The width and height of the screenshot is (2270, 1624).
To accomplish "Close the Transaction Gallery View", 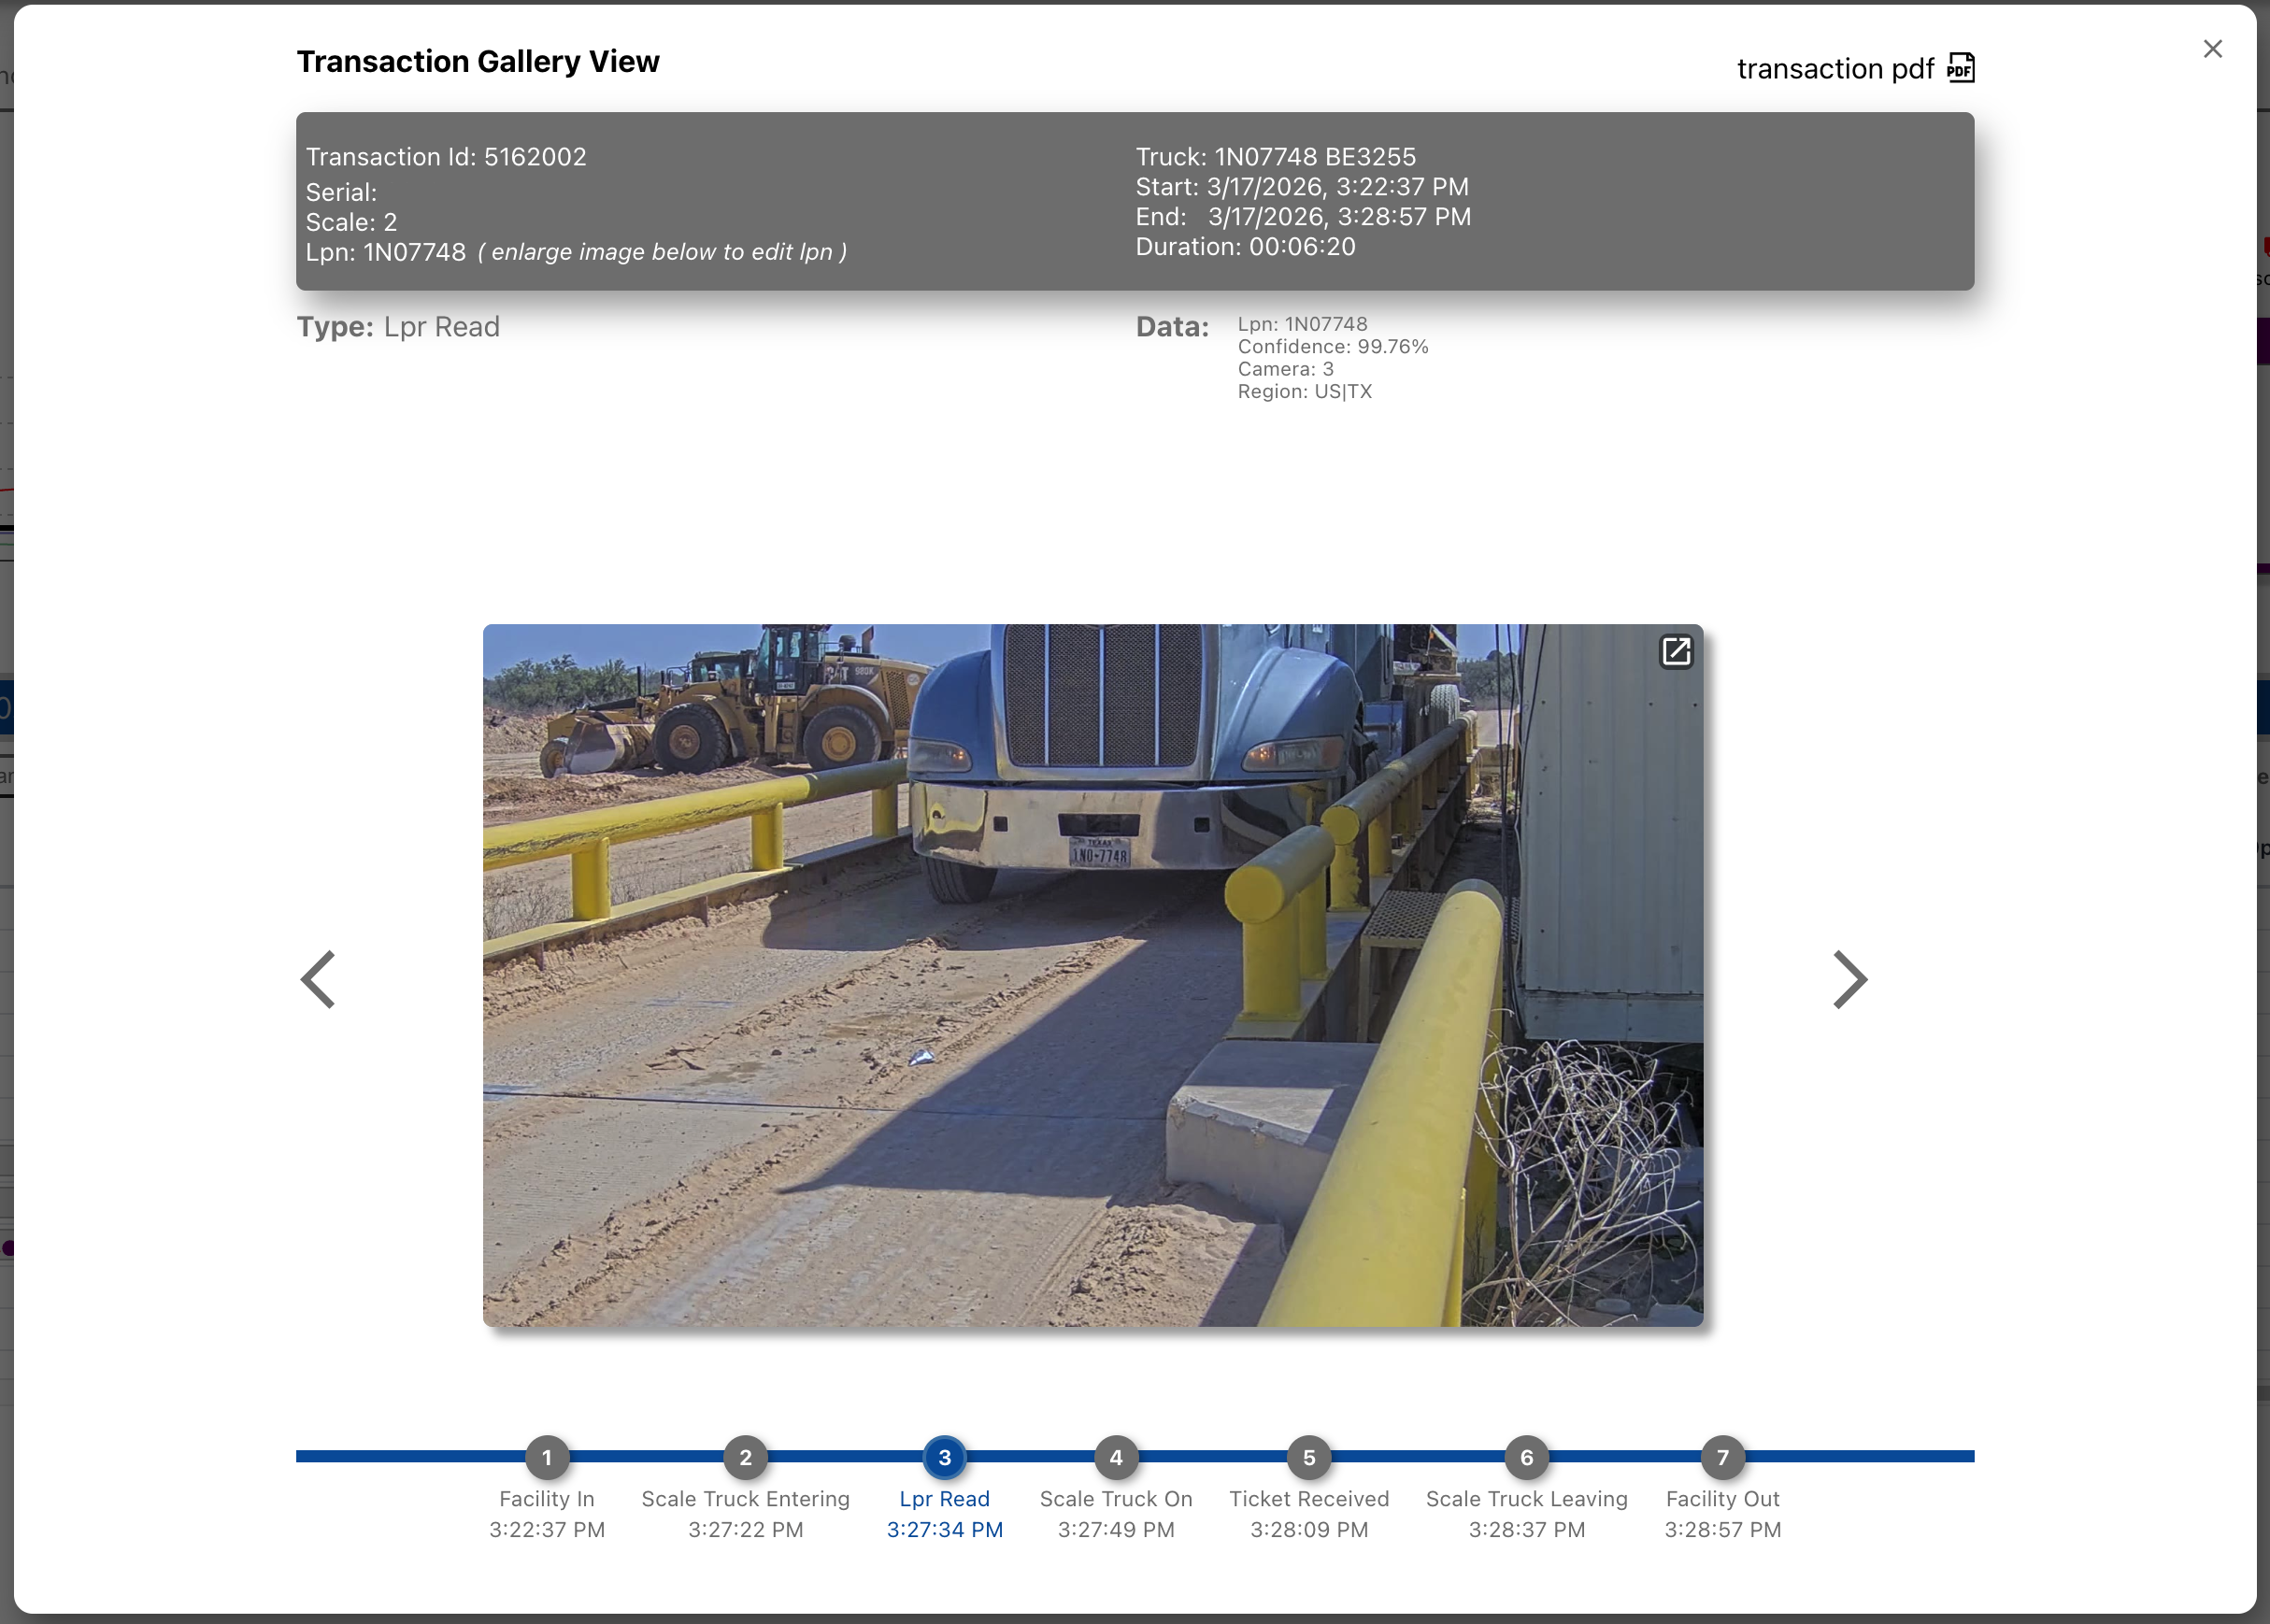I will 2212,48.
